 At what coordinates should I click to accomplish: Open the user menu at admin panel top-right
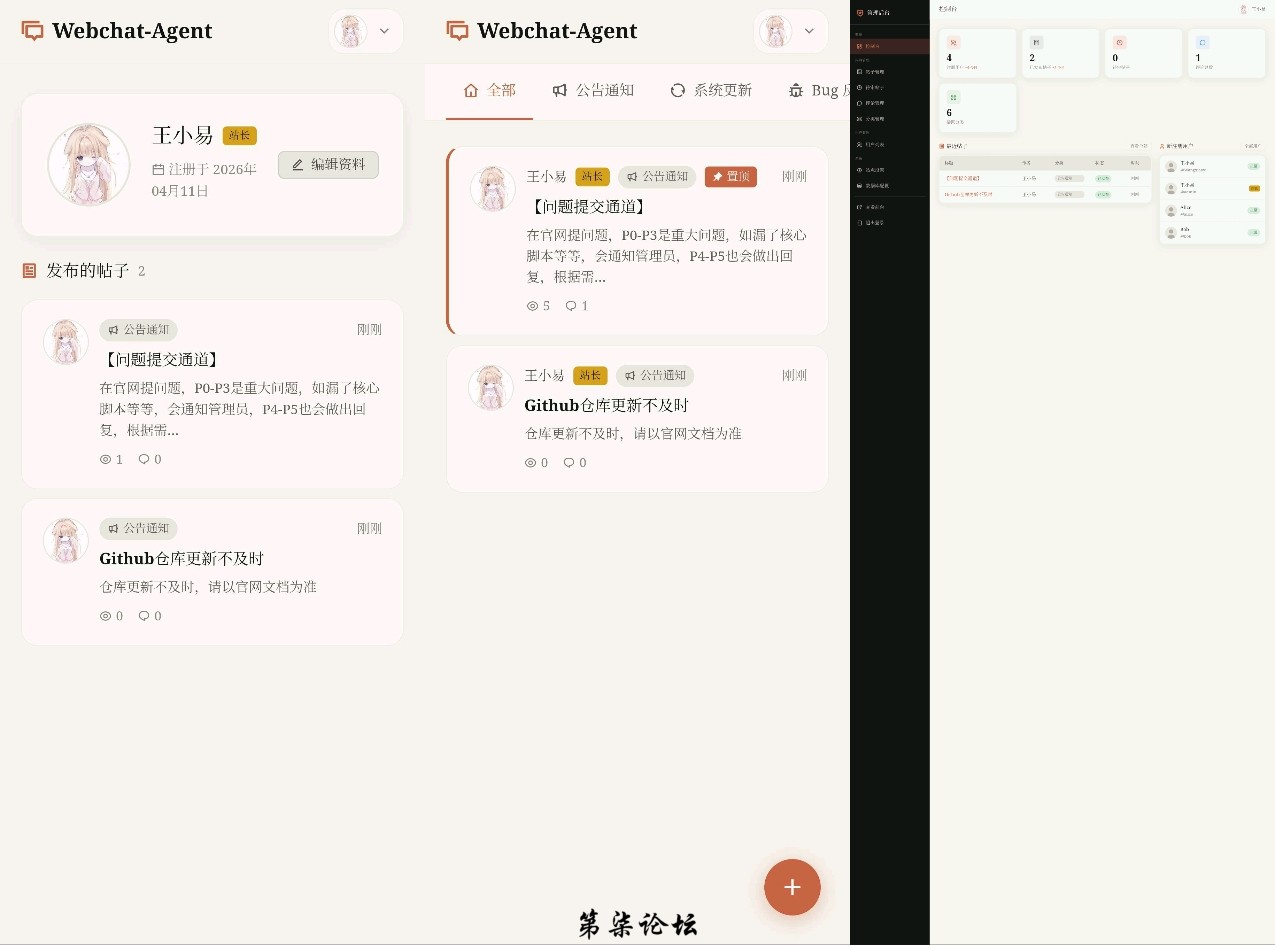coord(1251,9)
